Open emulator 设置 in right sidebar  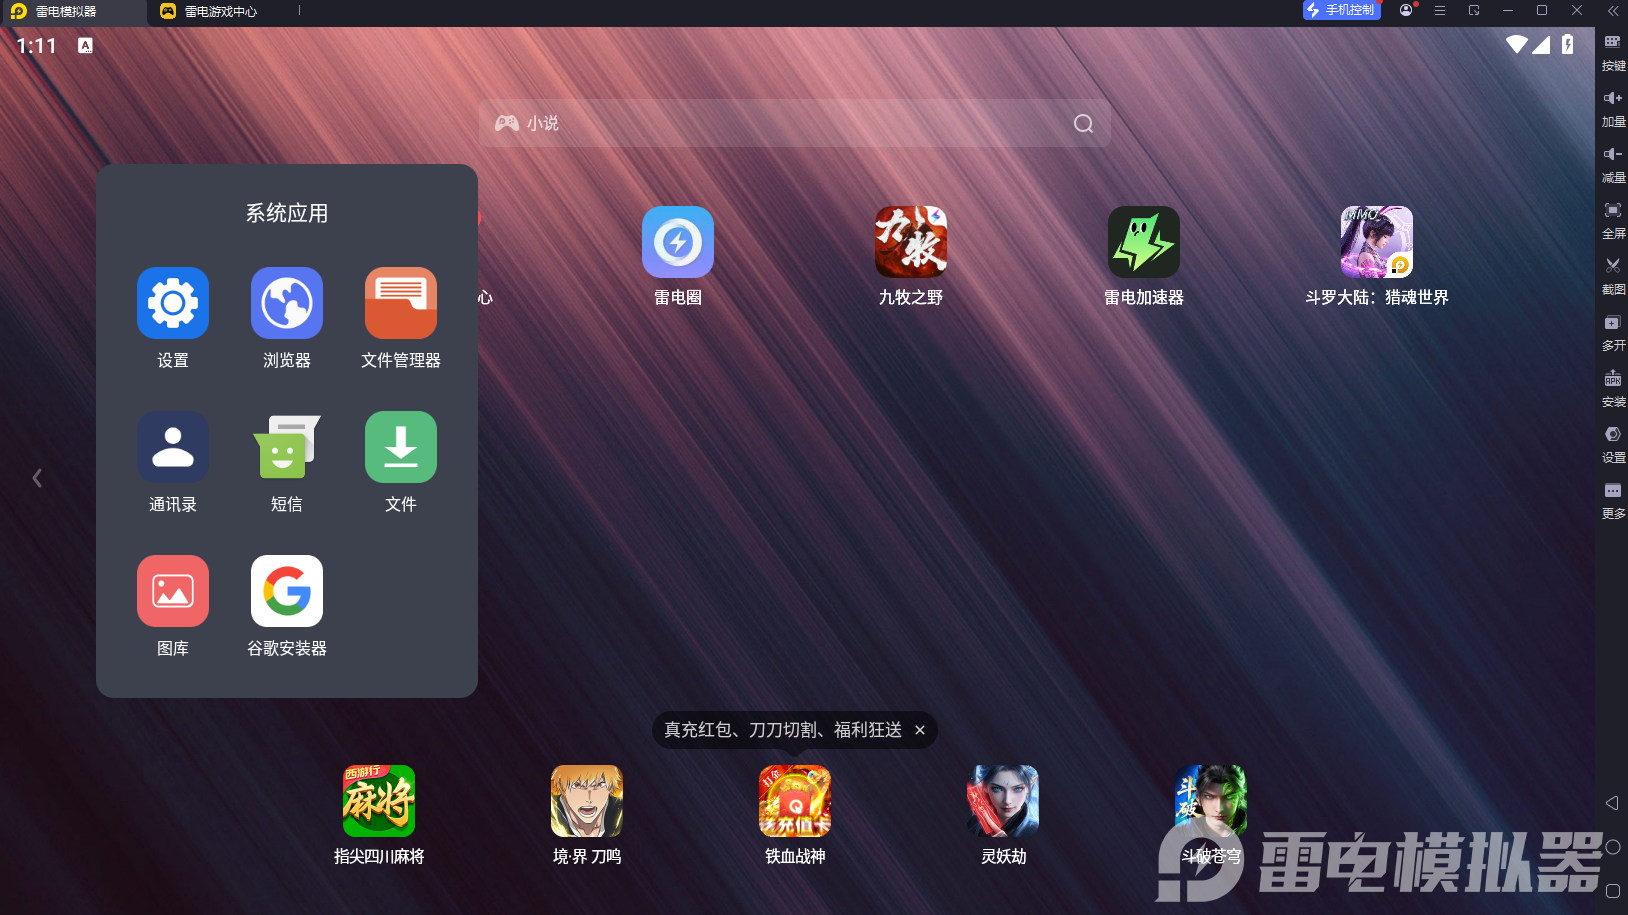[1613, 444]
